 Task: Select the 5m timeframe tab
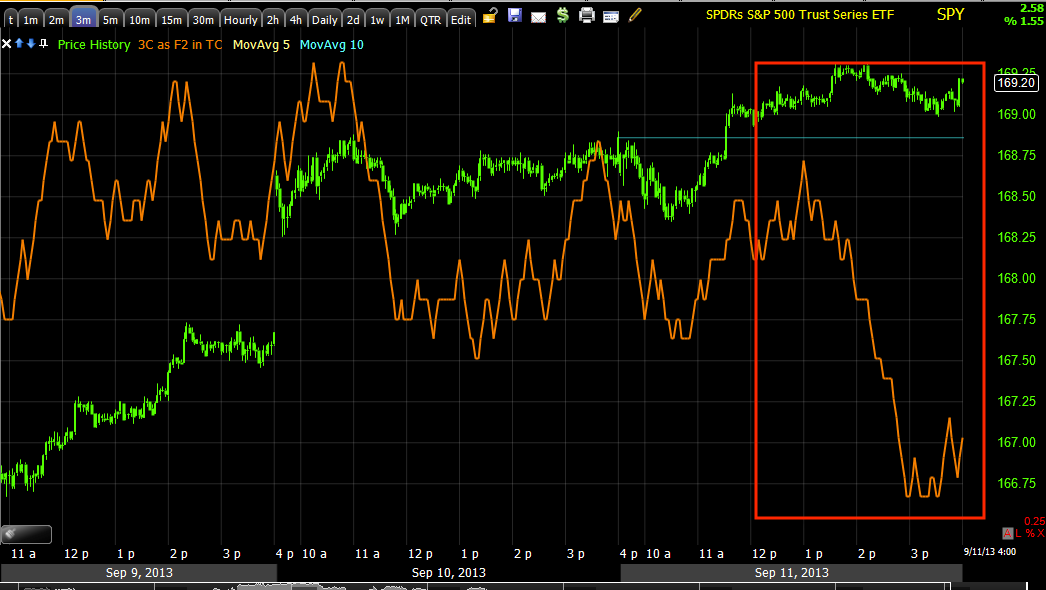click(110, 19)
